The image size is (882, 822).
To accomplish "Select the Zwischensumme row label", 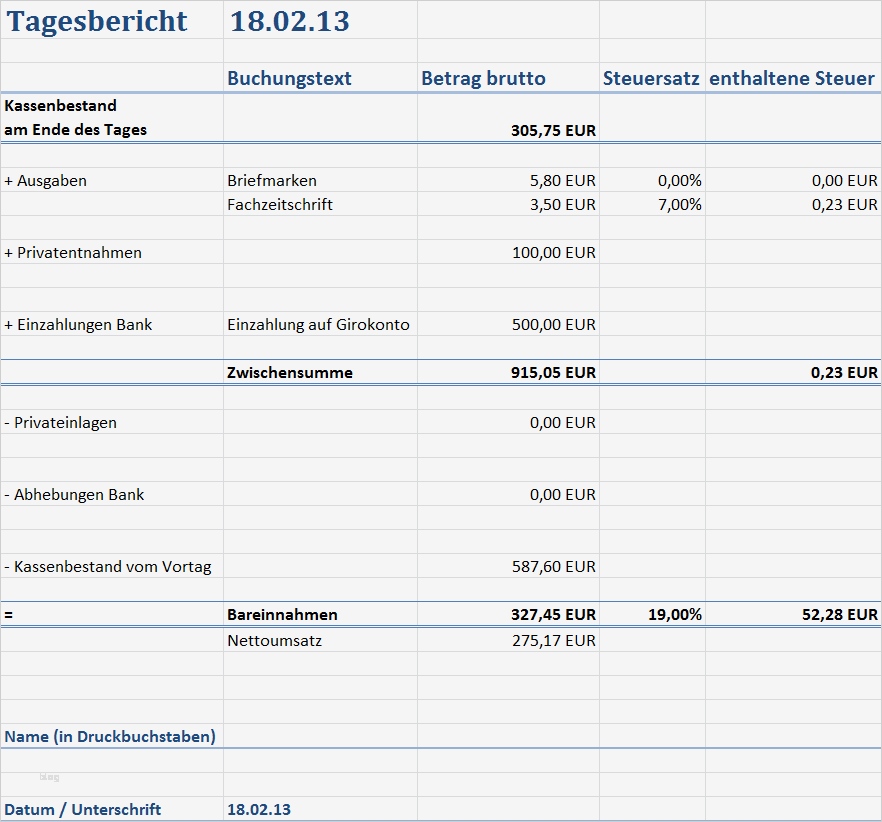I will [290, 372].
